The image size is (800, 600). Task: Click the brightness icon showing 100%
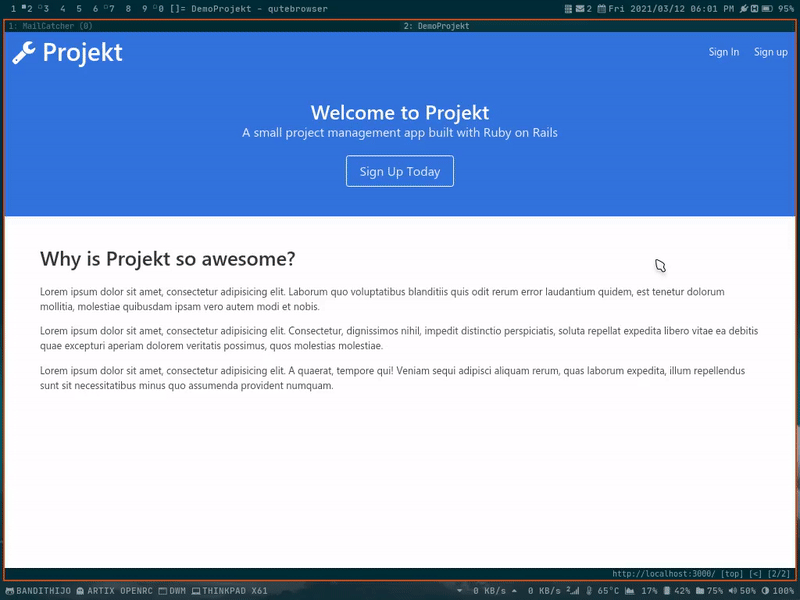coord(764,591)
